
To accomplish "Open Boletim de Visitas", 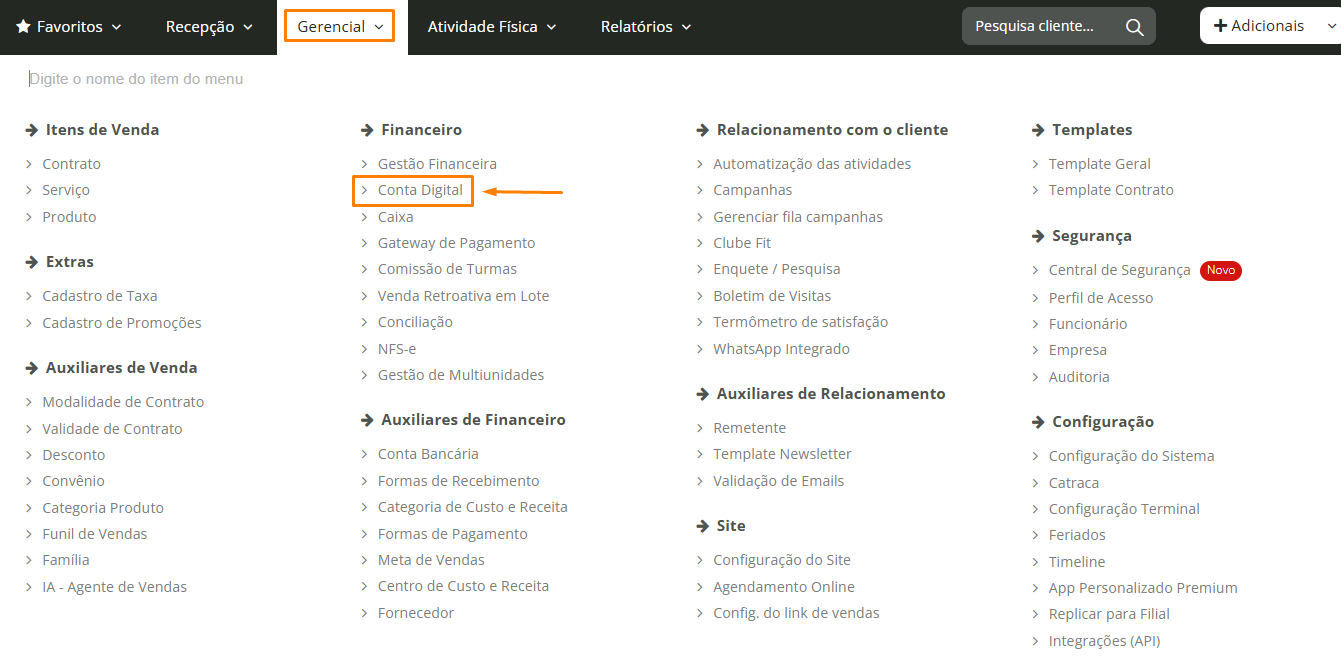I will coord(772,296).
